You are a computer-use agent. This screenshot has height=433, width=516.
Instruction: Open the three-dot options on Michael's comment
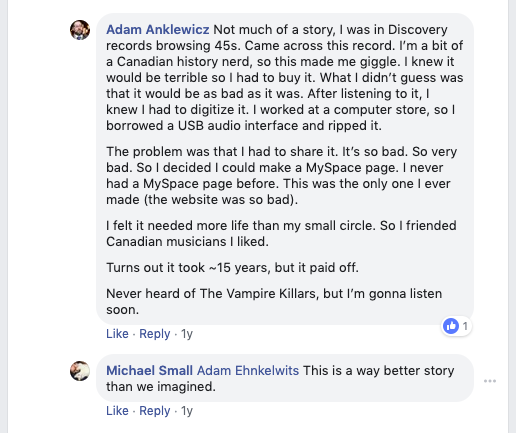490,381
